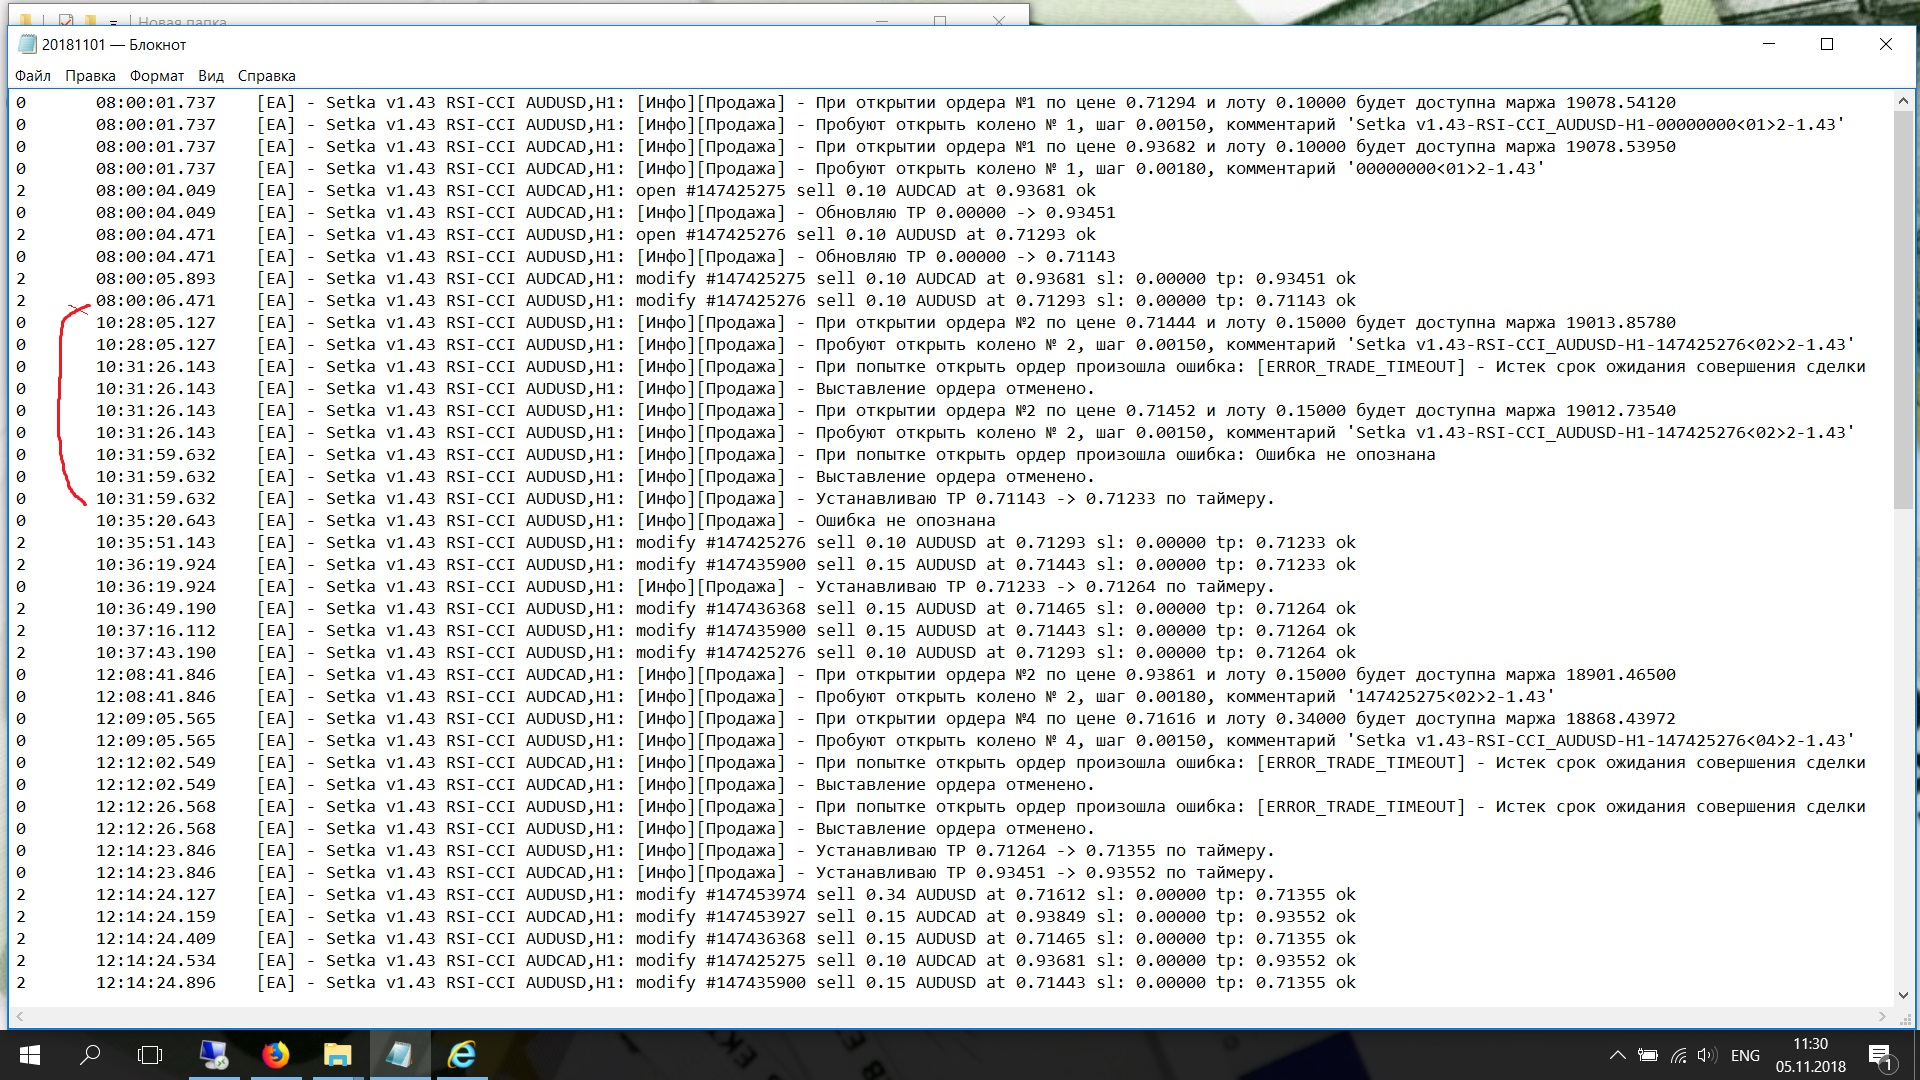Image resolution: width=1920 pixels, height=1080 pixels.
Task: Click the Notepad icon in the title bar
Action: [x=27, y=44]
